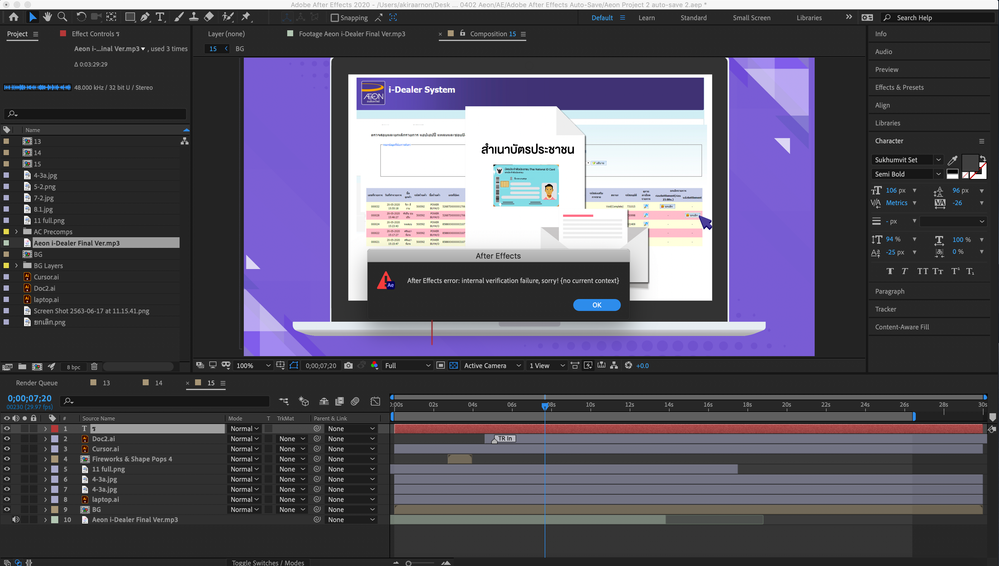Hide the Cursor.ai layer via eye icon

(x=7, y=449)
